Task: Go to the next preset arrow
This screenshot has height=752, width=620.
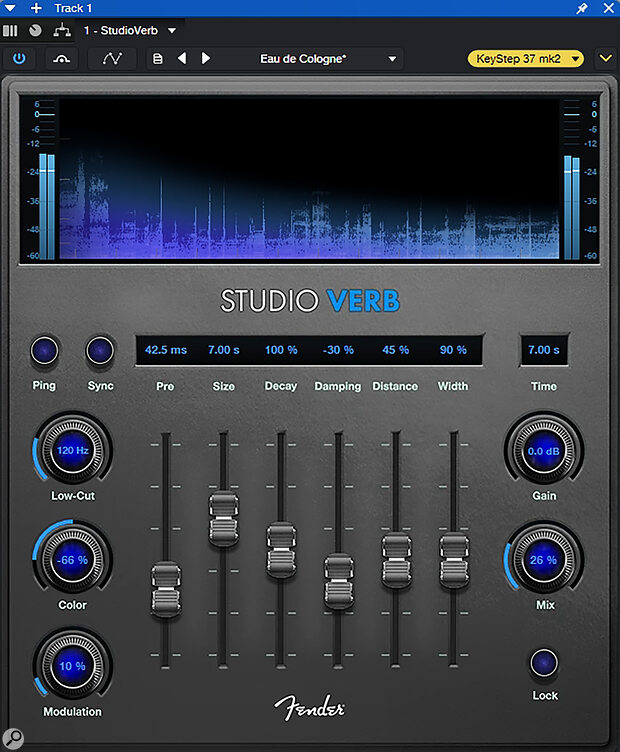Action: pyautogui.click(x=206, y=59)
